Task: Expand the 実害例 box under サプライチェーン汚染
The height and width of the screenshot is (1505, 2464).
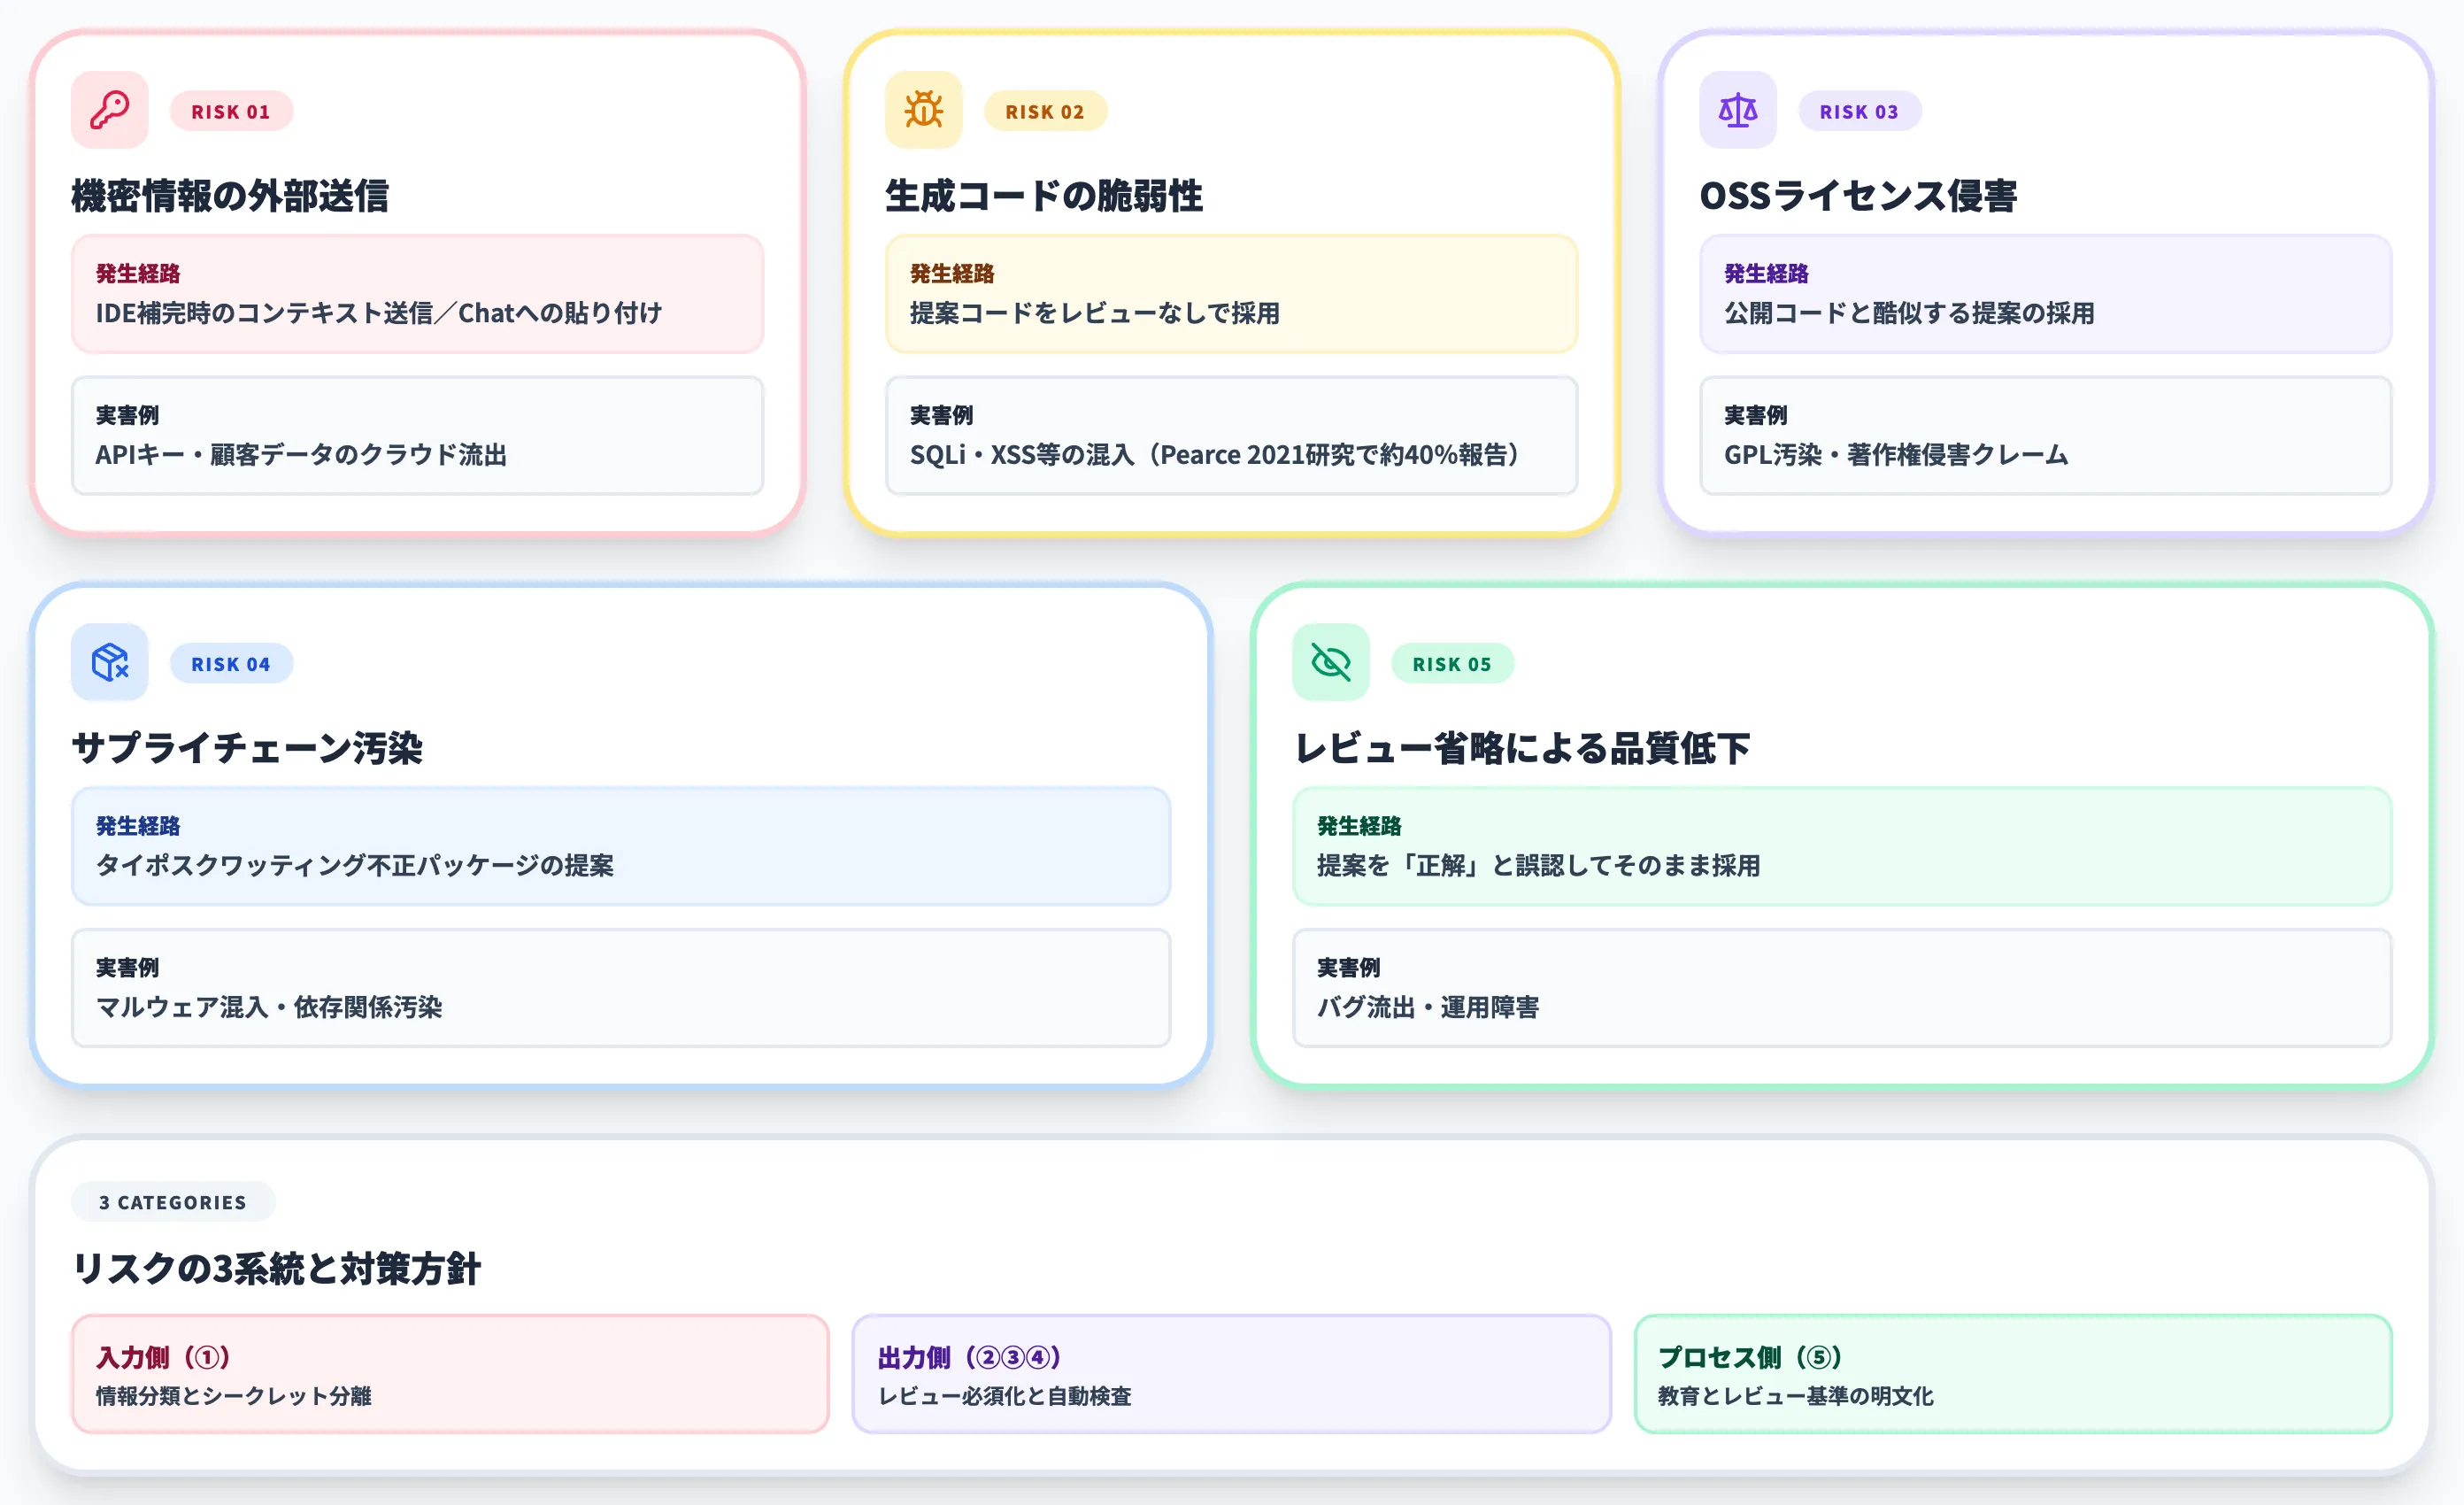Action: click(619, 988)
